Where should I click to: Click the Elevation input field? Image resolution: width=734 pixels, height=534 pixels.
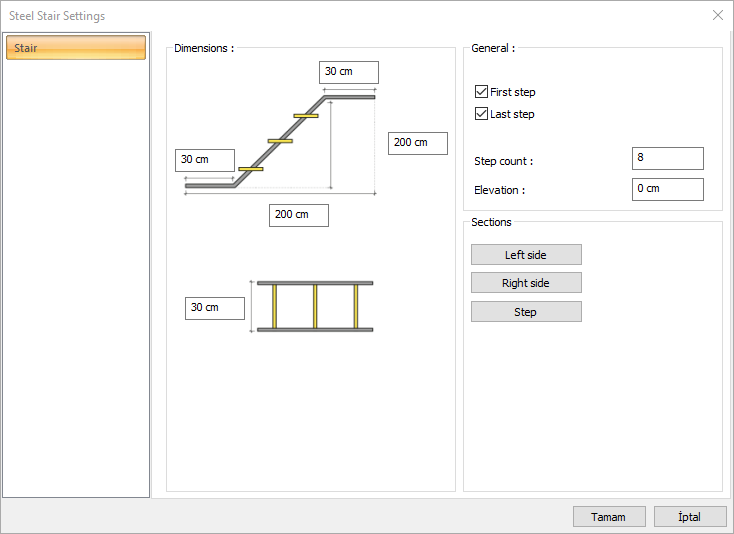click(667, 189)
